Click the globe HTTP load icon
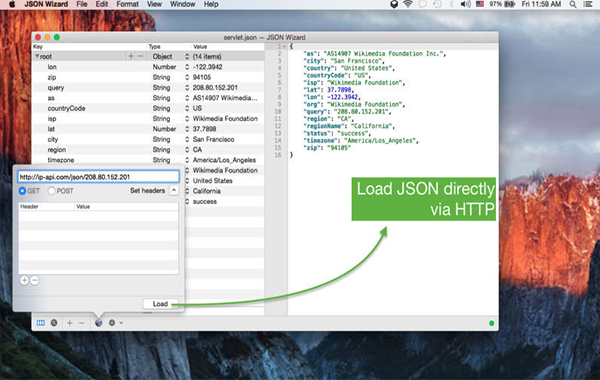This screenshot has width=600, height=380. pos(99,323)
